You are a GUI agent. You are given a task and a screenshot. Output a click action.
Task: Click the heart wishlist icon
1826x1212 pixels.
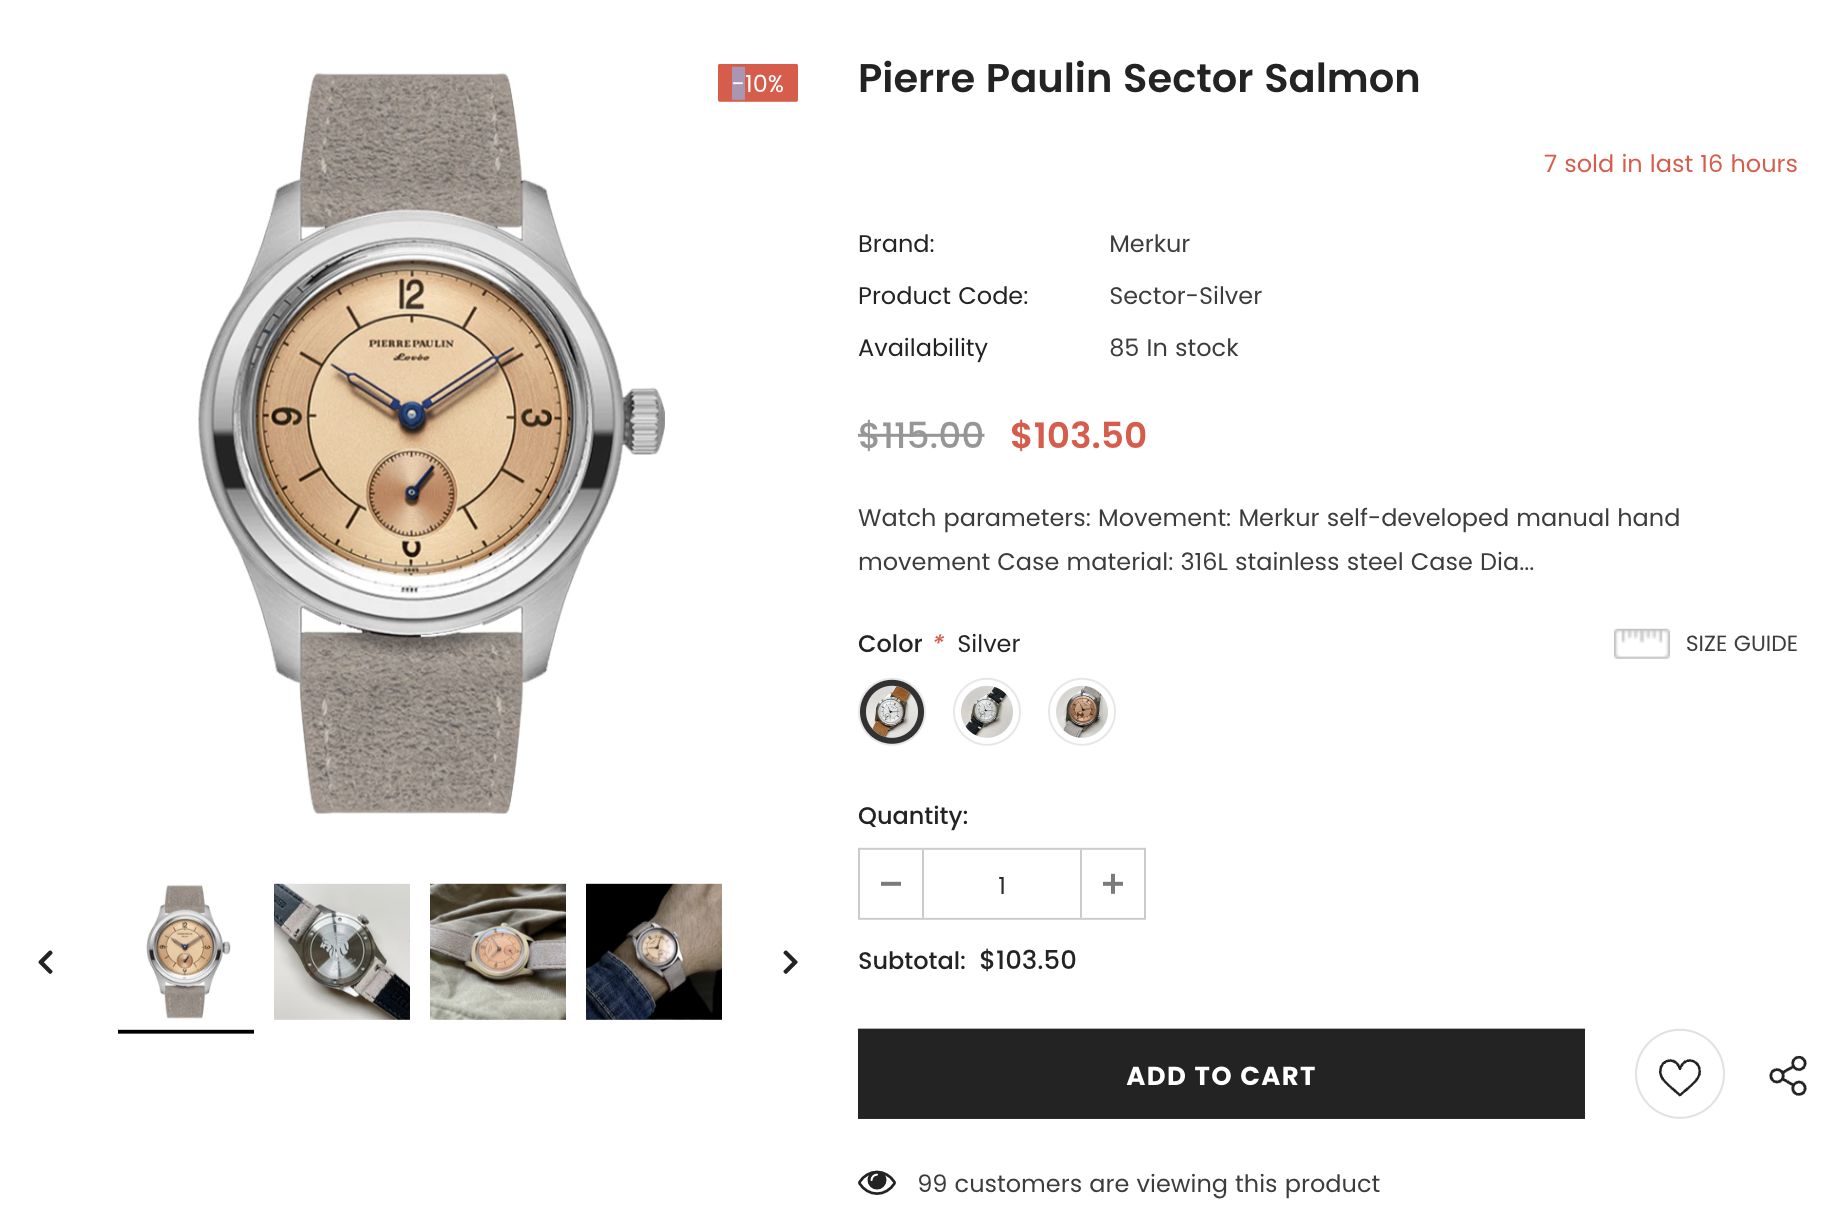pyautogui.click(x=1679, y=1075)
